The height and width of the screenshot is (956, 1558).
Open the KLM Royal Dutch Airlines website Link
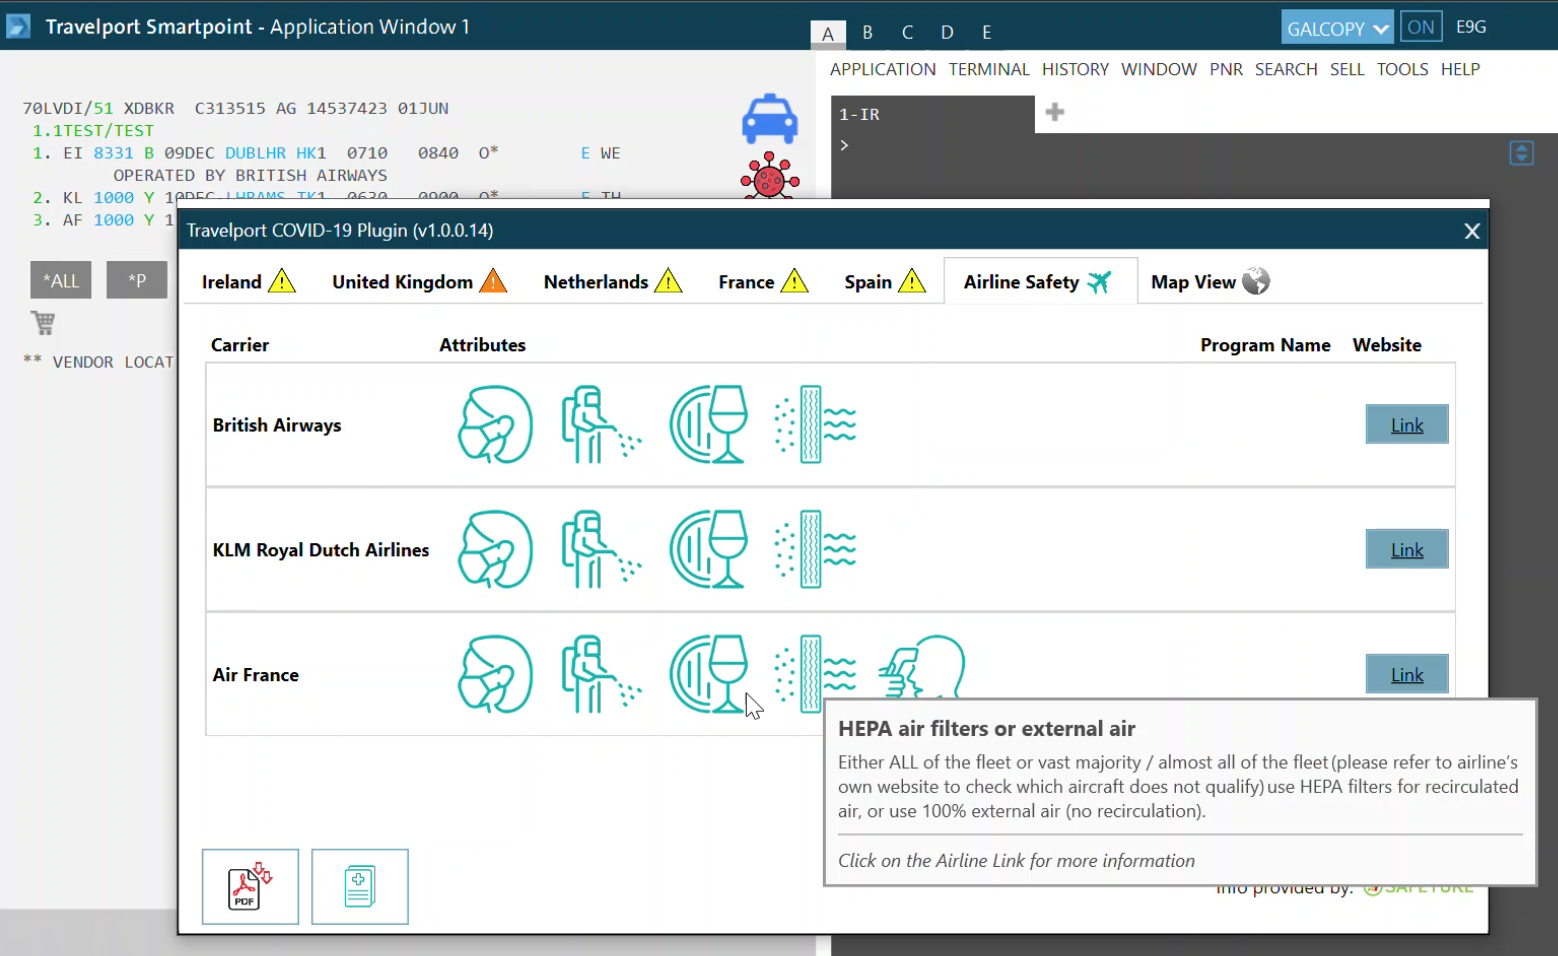click(1407, 550)
